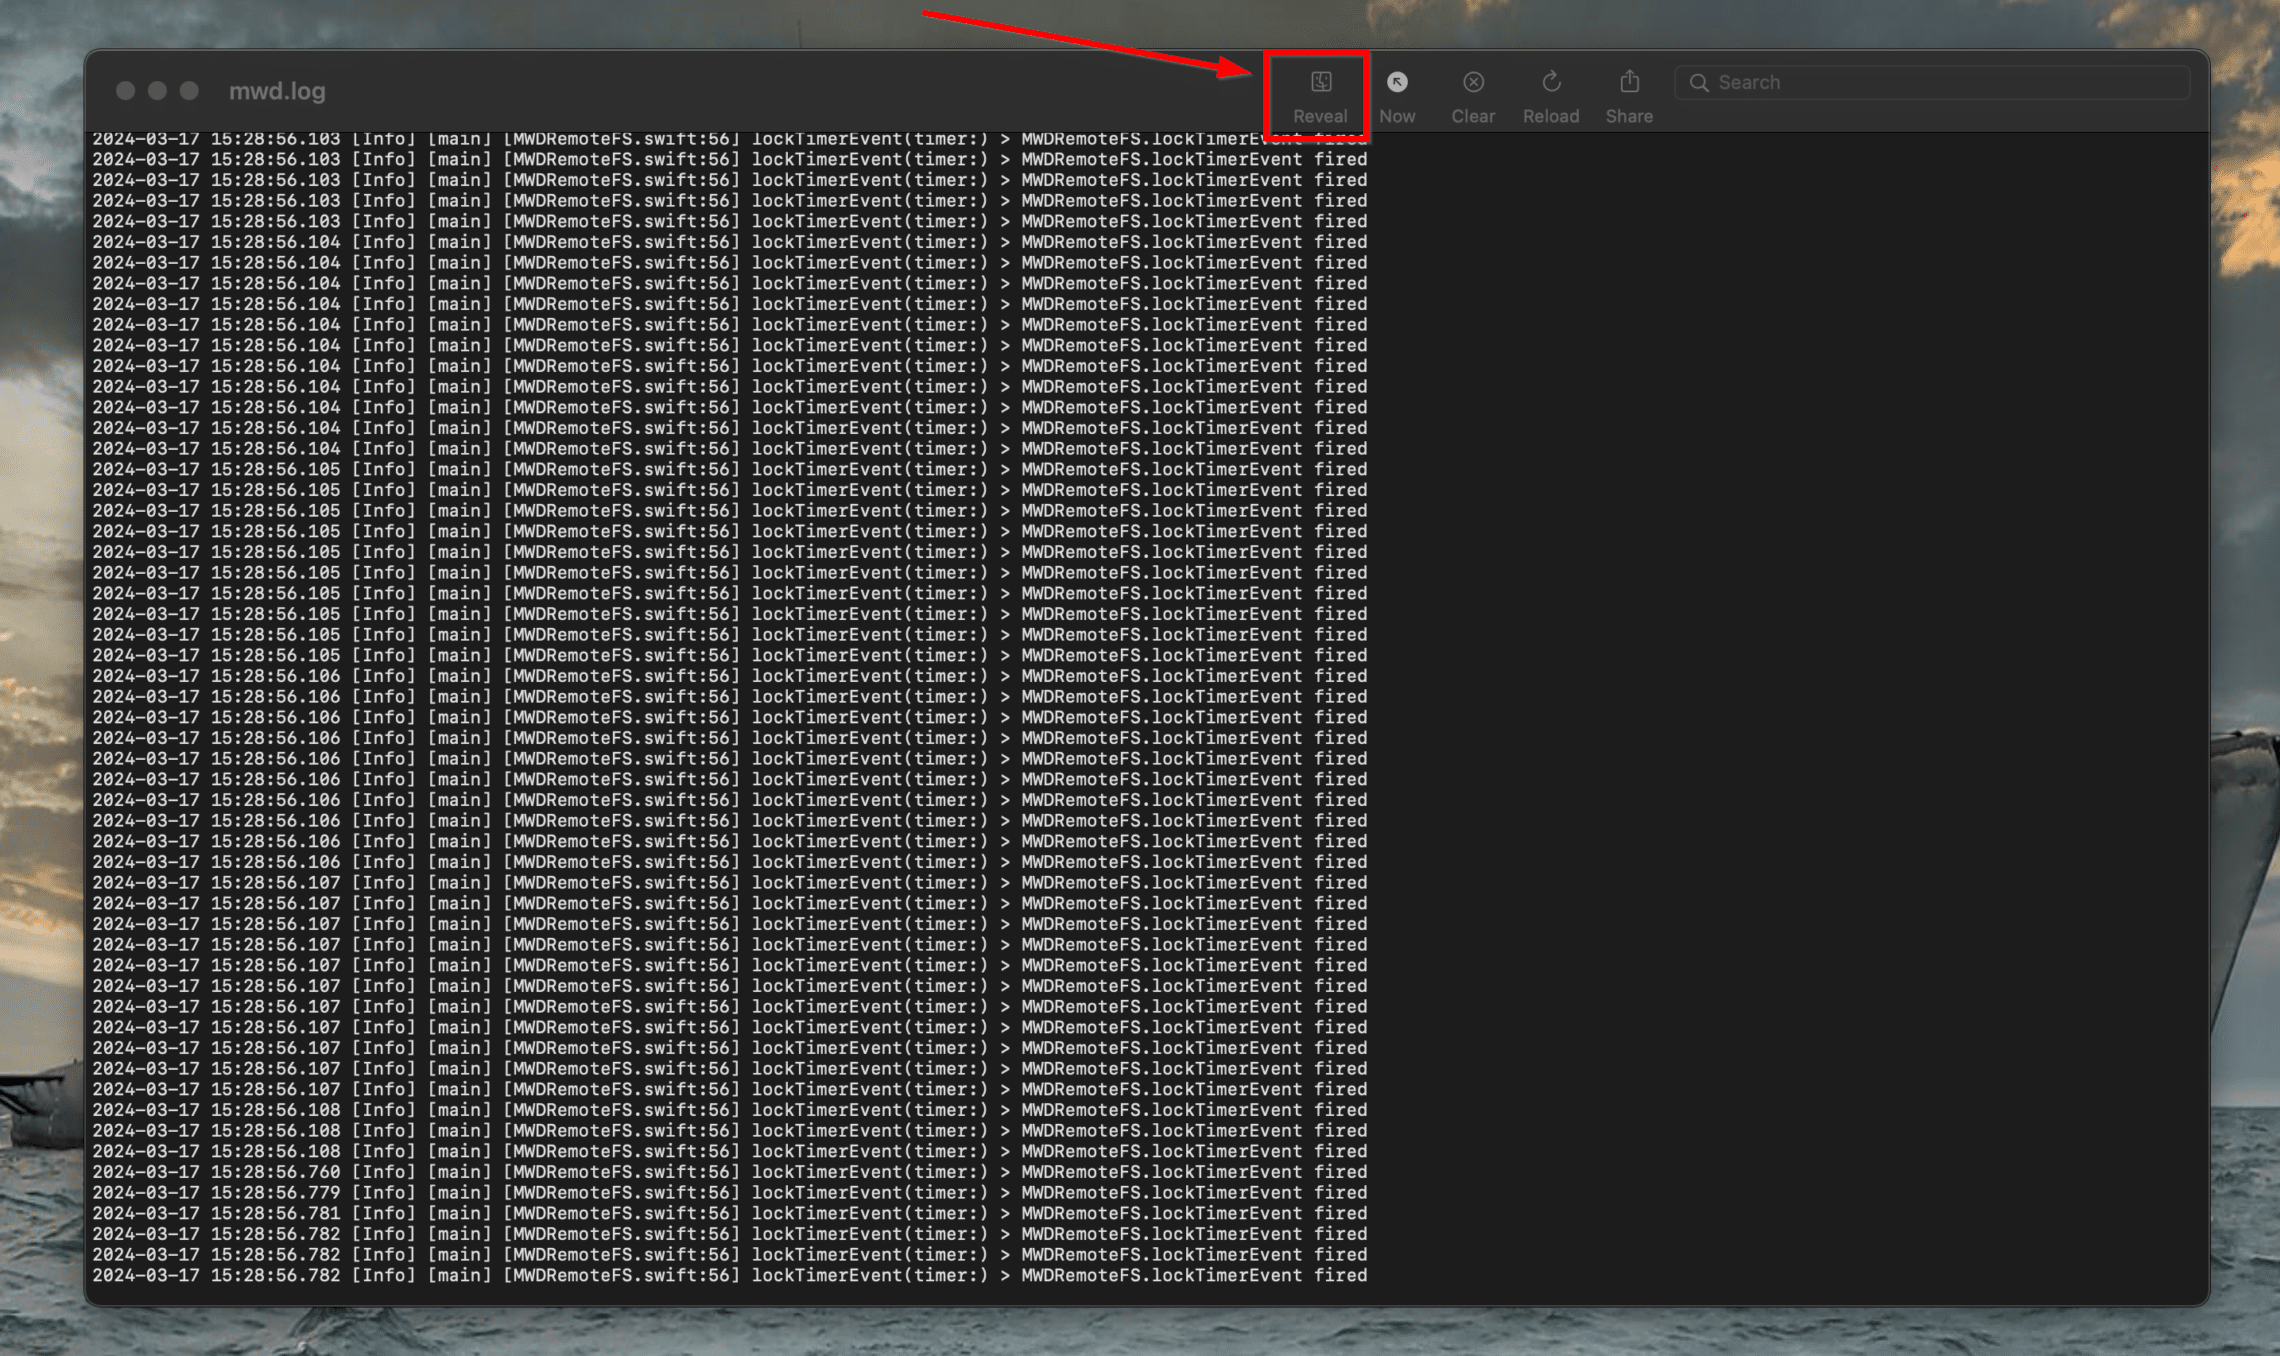The image size is (2280, 1356).
Task: Click the green zoom traffic light control
Action: coord(188,90)
